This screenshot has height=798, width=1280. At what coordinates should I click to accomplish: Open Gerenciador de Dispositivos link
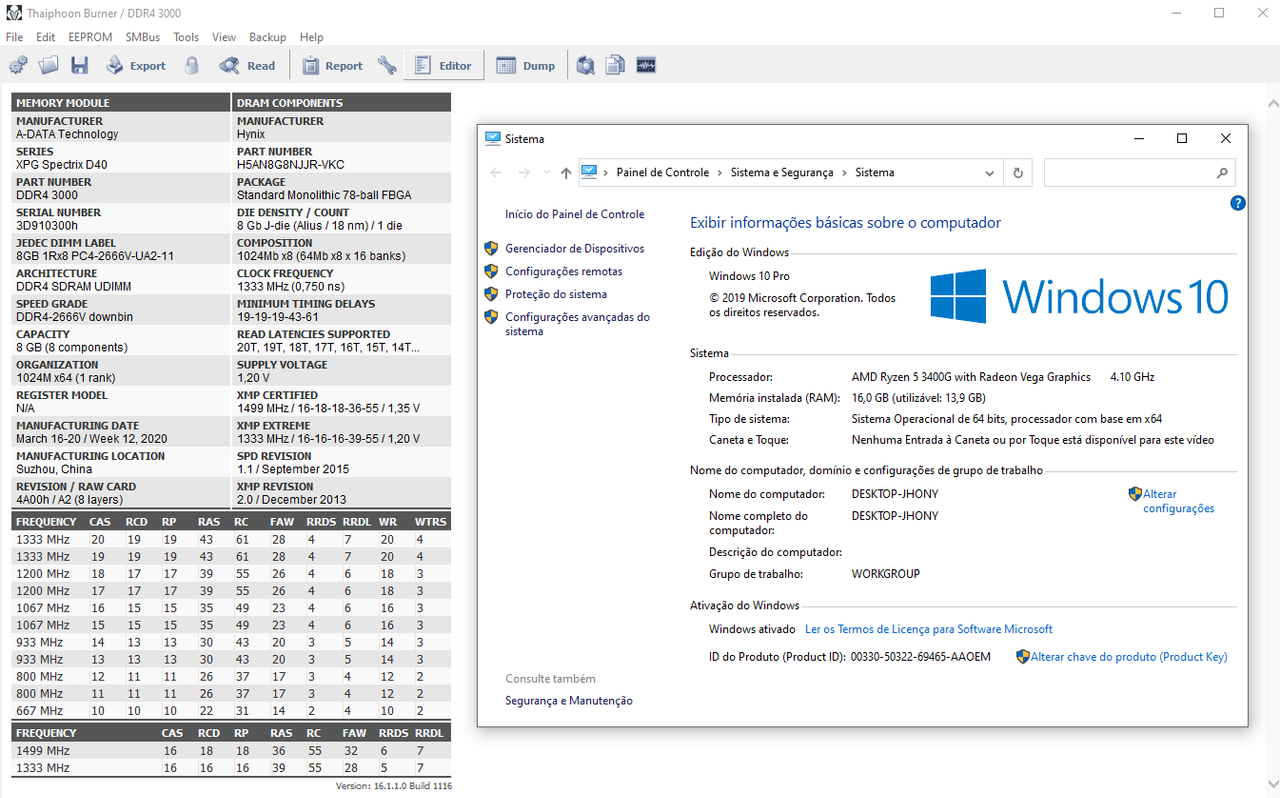tap(575, 248)
